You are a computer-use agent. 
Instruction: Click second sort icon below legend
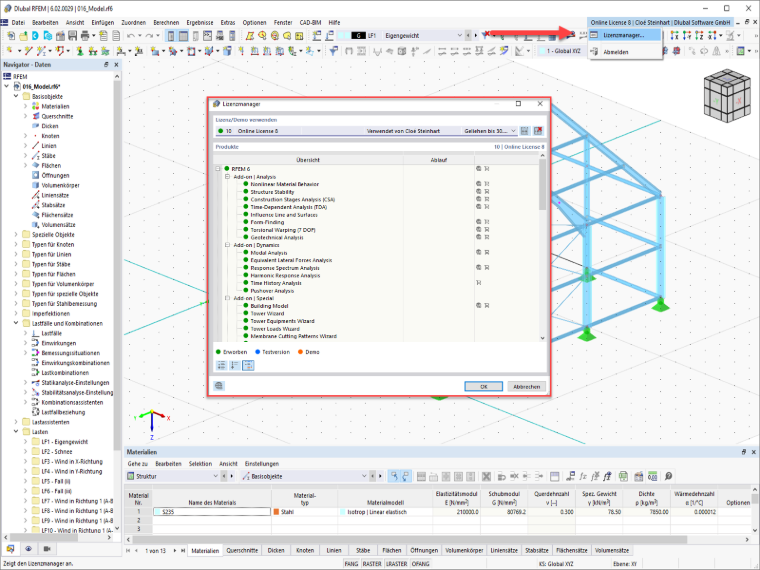(x=235, y=365)
